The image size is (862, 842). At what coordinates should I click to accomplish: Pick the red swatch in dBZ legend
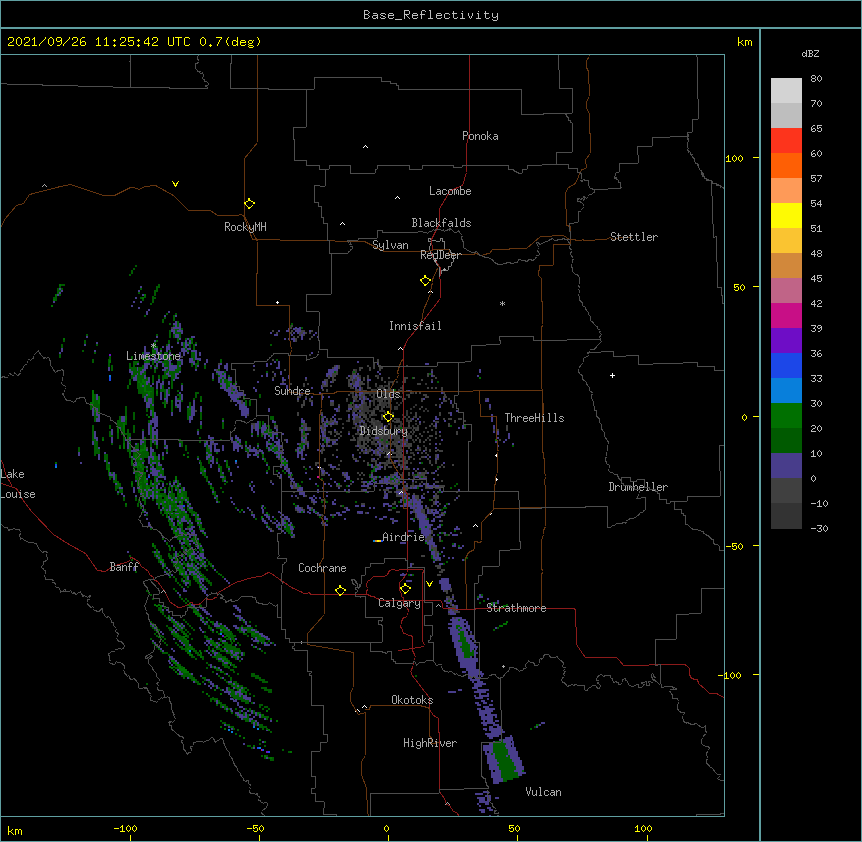pyautogui.click(x=786, y=140)
